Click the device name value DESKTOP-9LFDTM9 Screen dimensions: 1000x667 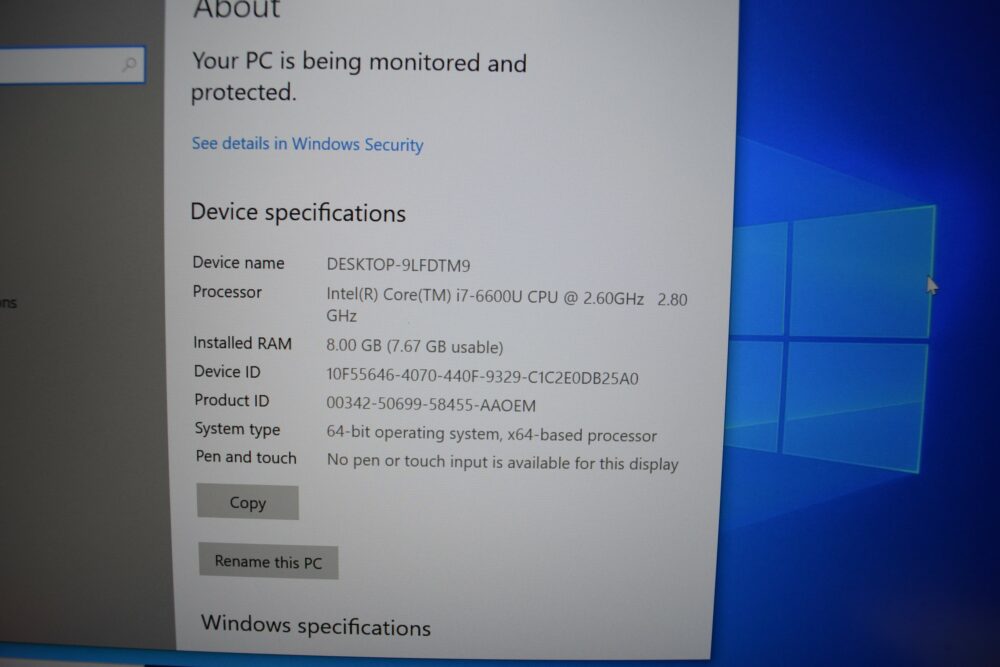pos(399,265)
